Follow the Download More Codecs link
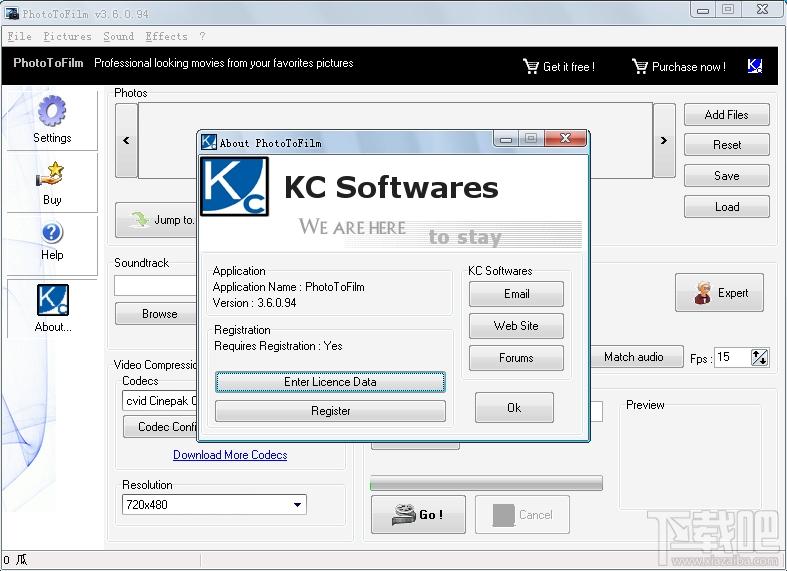This screenshot has width=787, height=571. point(230,455)
